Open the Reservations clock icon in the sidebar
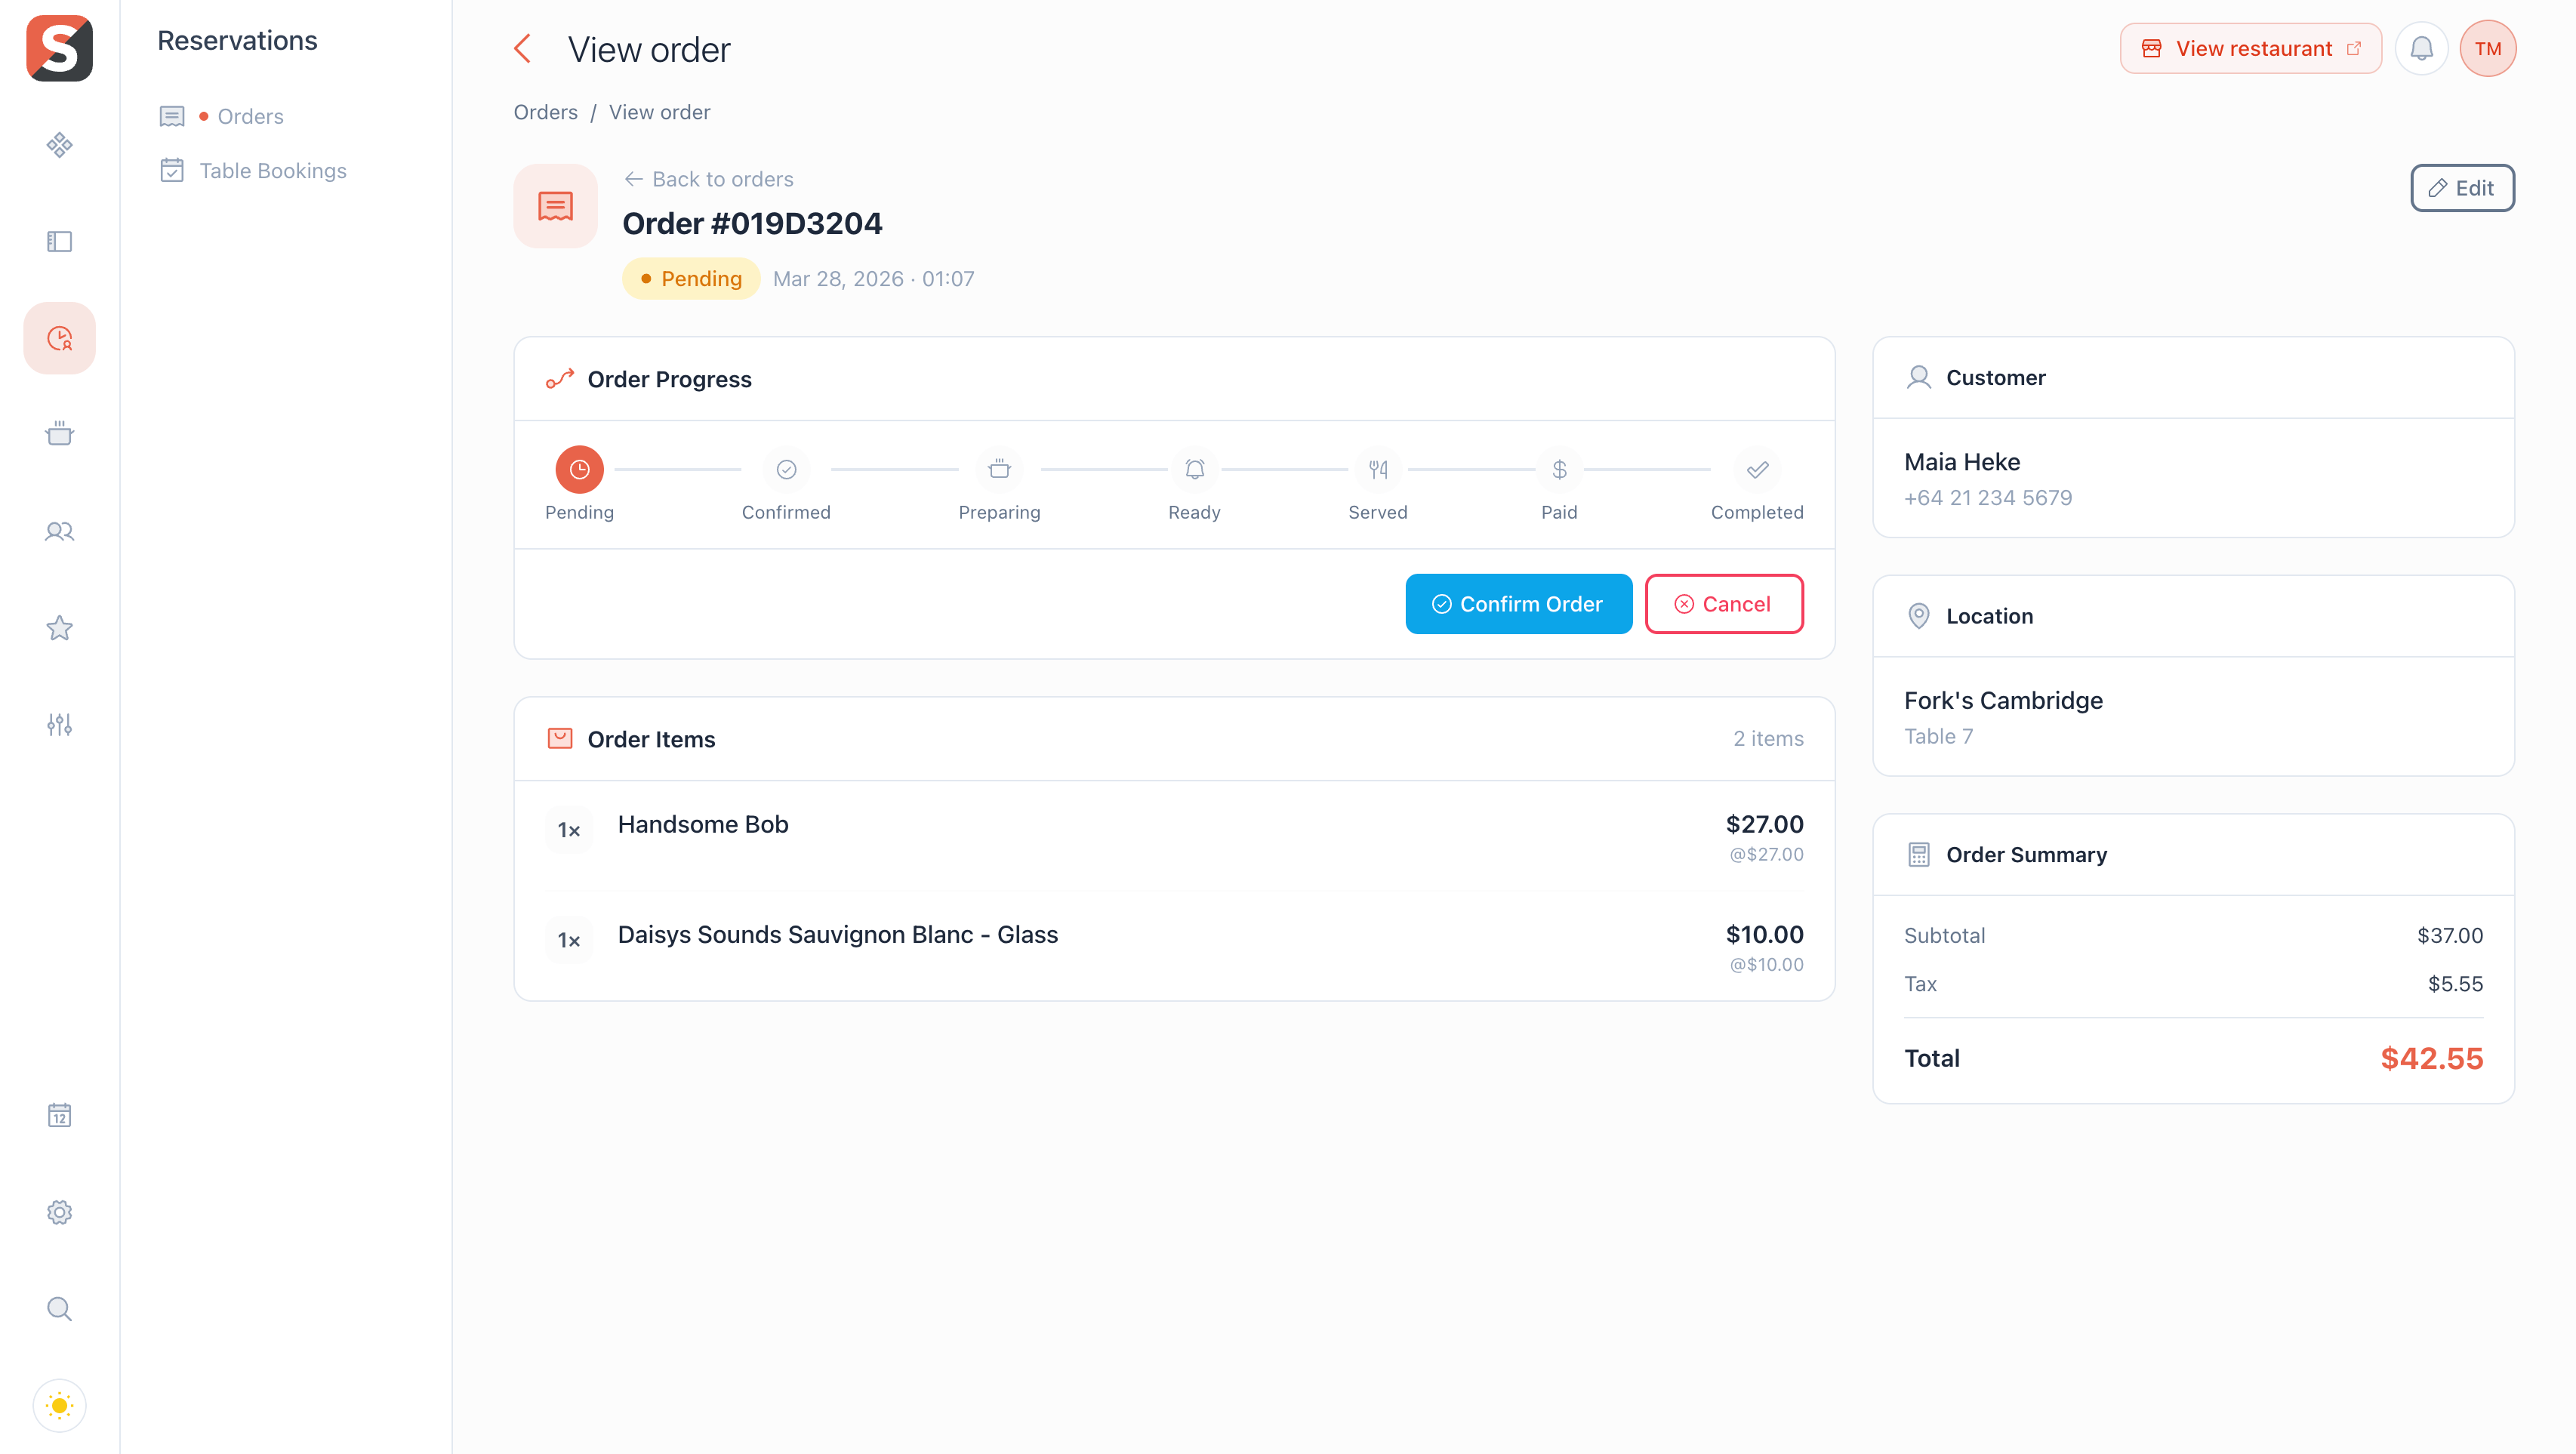2576x1454 pixels. click(59, 337)
